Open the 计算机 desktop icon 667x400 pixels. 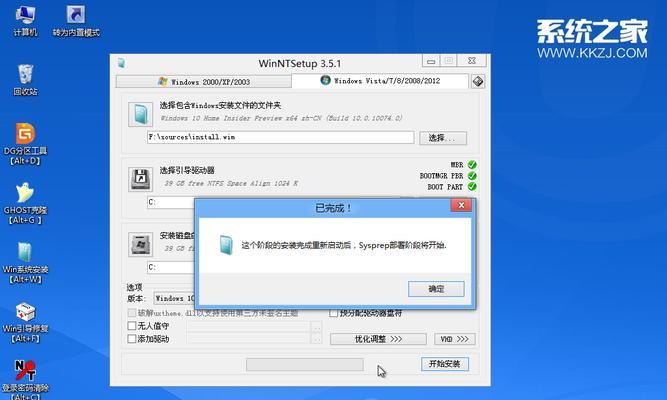(x=25, y=21)
